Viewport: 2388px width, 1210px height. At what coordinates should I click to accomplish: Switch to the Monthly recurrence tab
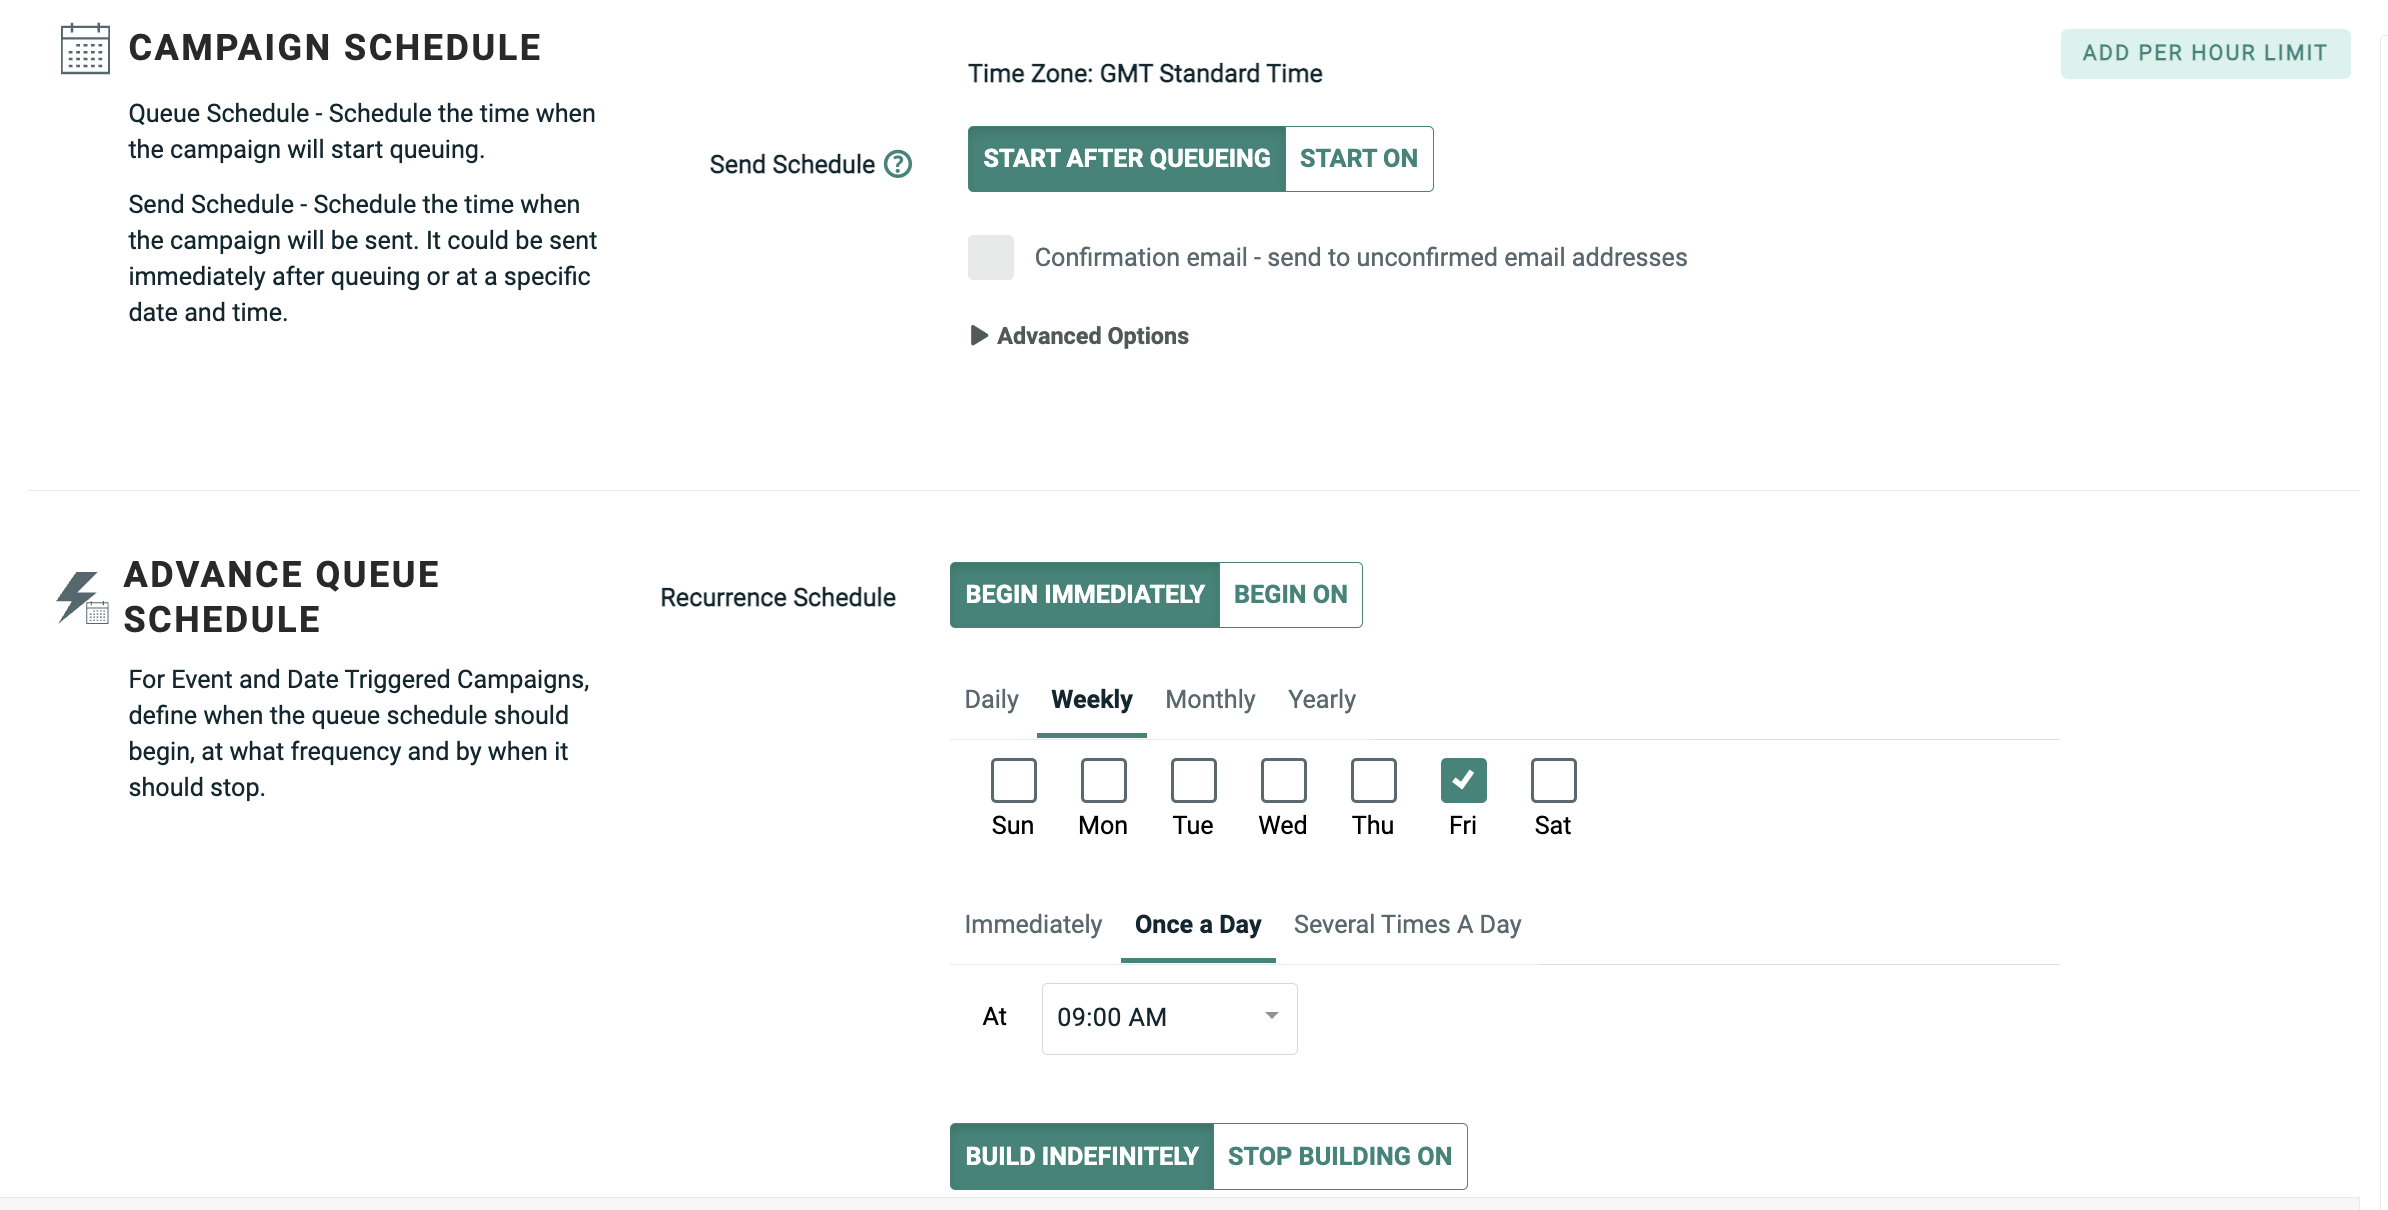tap(1210, 699)
